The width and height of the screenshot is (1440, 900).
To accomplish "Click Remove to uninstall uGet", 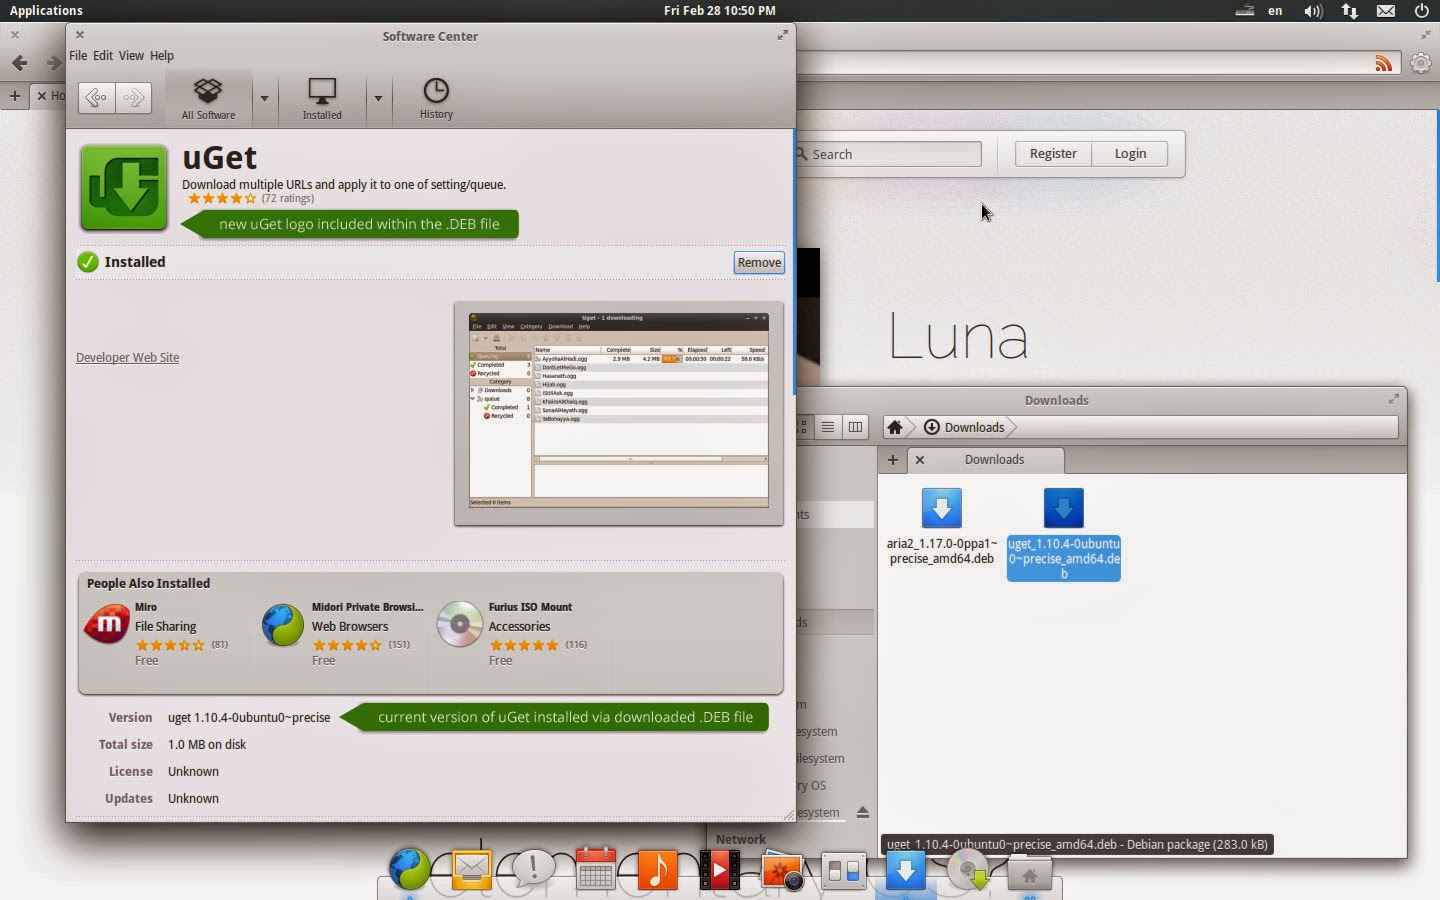I will tap(758, 262).
